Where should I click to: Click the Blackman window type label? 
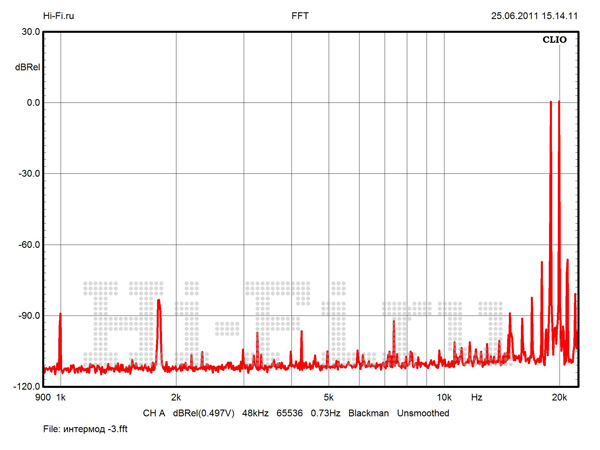click(x=368, y=412)
